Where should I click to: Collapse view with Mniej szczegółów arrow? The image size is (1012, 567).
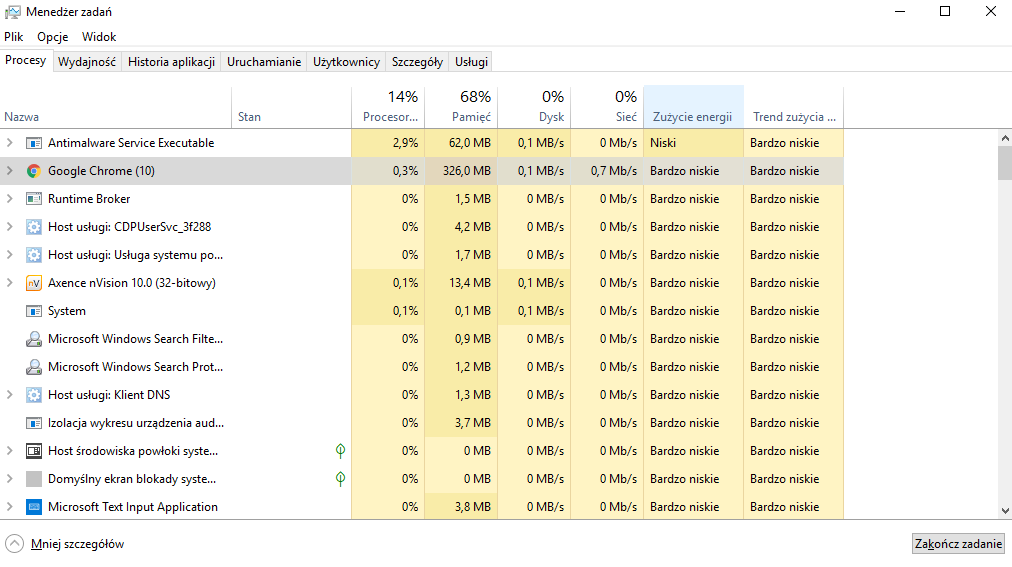14,544
